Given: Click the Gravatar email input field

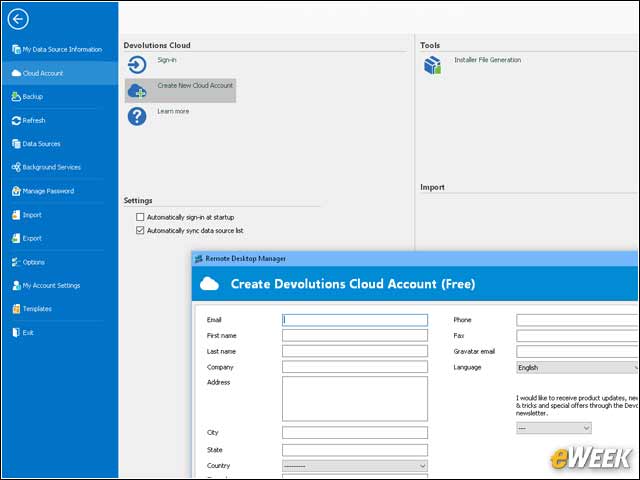Looking at the screenshot, I should tap(577, 351).
